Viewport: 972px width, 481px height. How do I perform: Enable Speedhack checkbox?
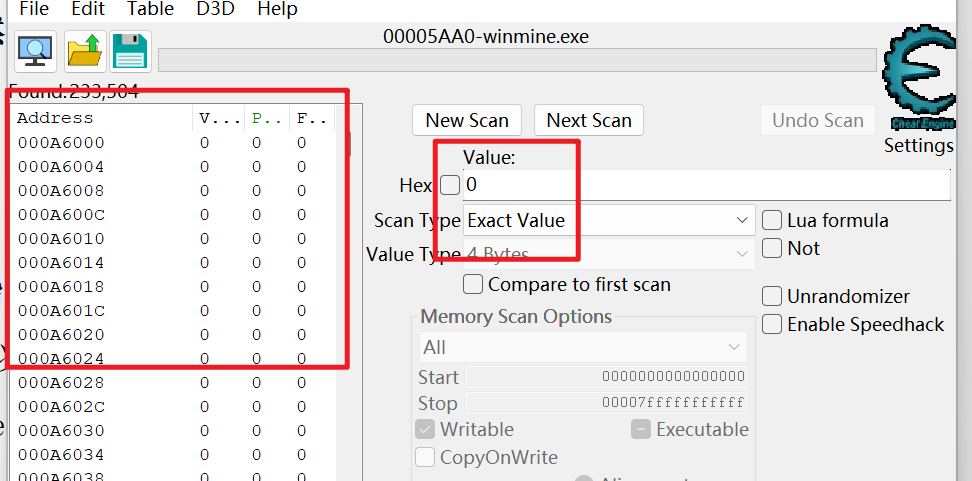772,324
